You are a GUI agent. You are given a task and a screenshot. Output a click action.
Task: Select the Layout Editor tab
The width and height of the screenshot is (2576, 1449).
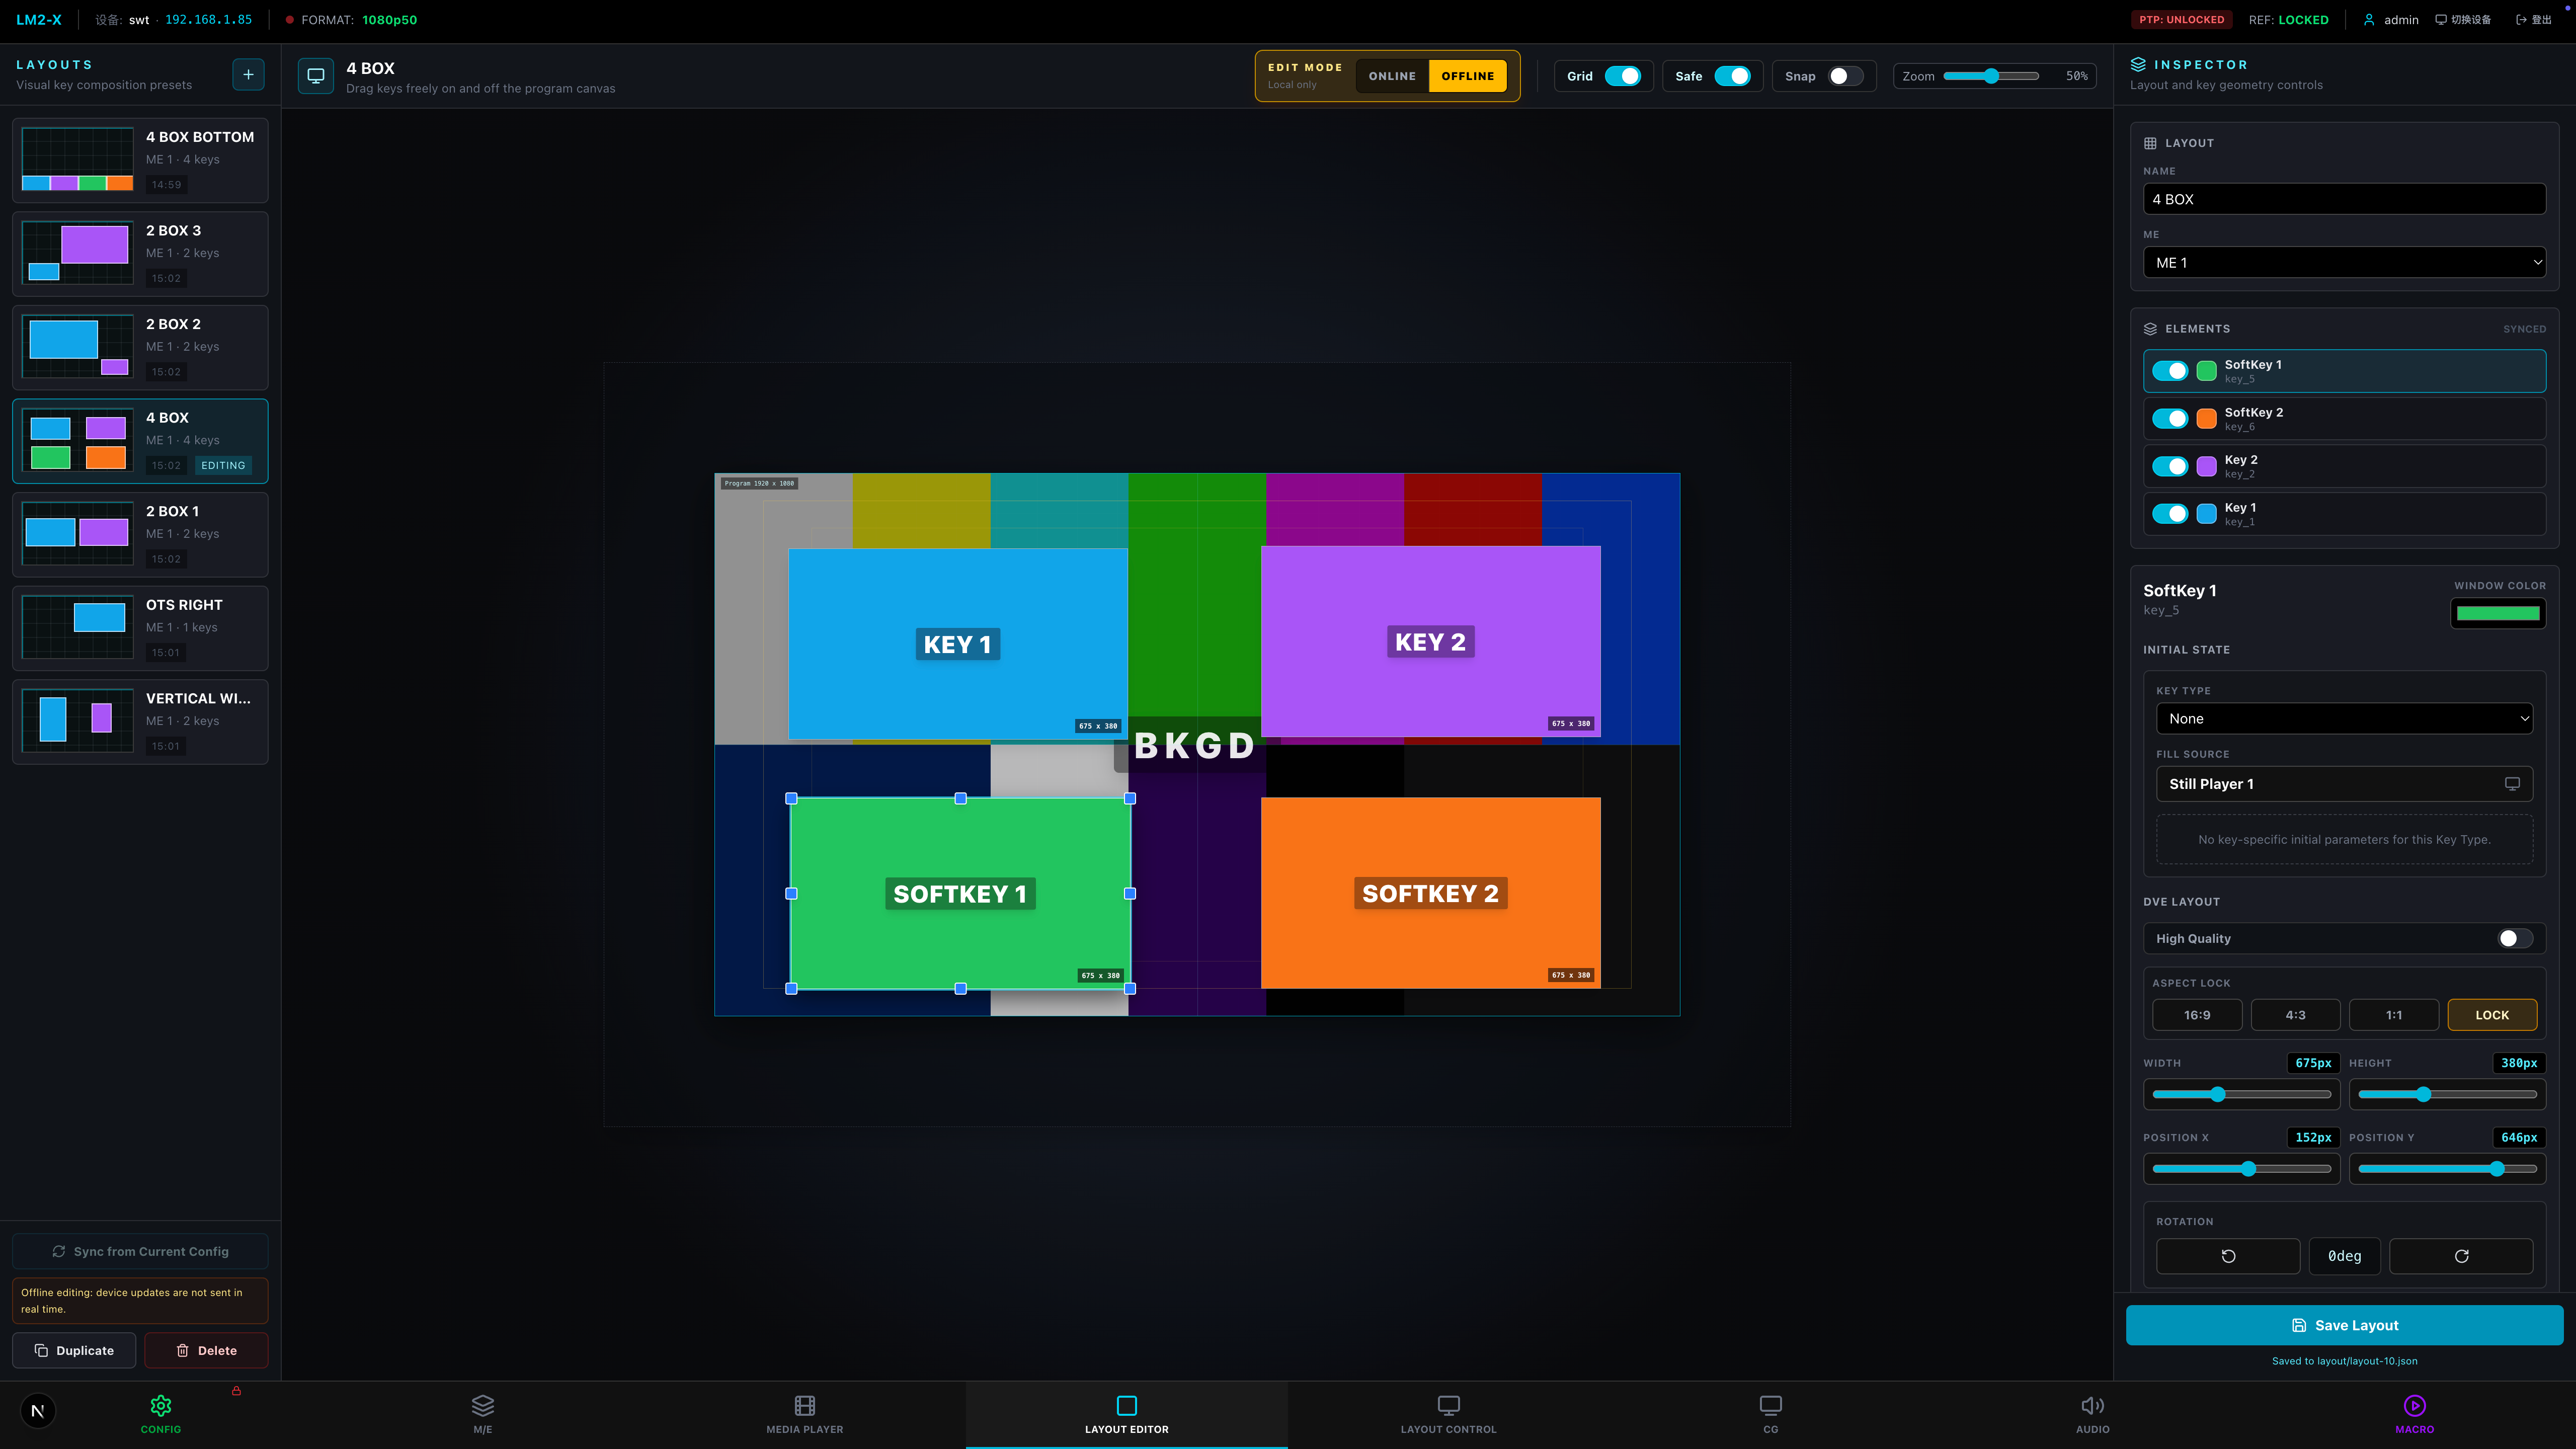(x=1127, y=1414)
